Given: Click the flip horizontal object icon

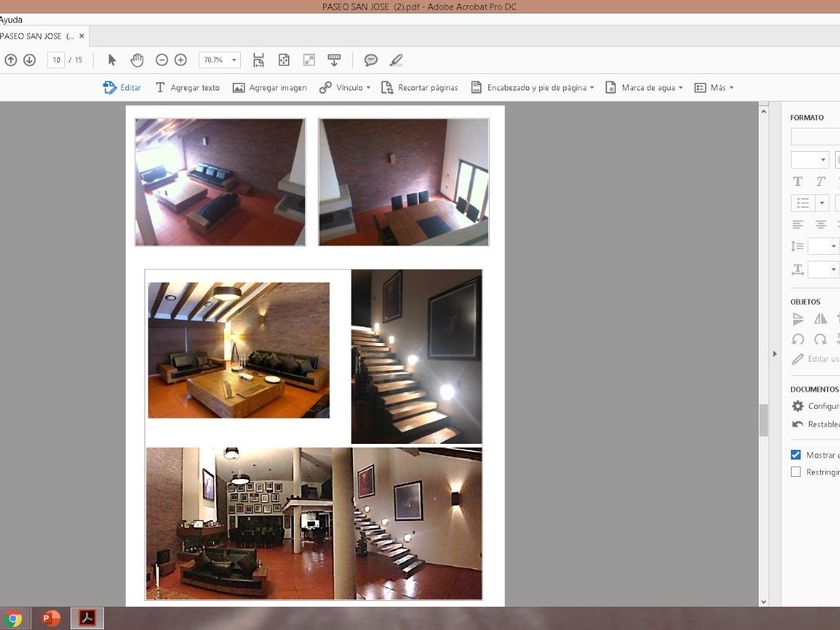Looking at the screenshot, I should click(x=820, y=319).
